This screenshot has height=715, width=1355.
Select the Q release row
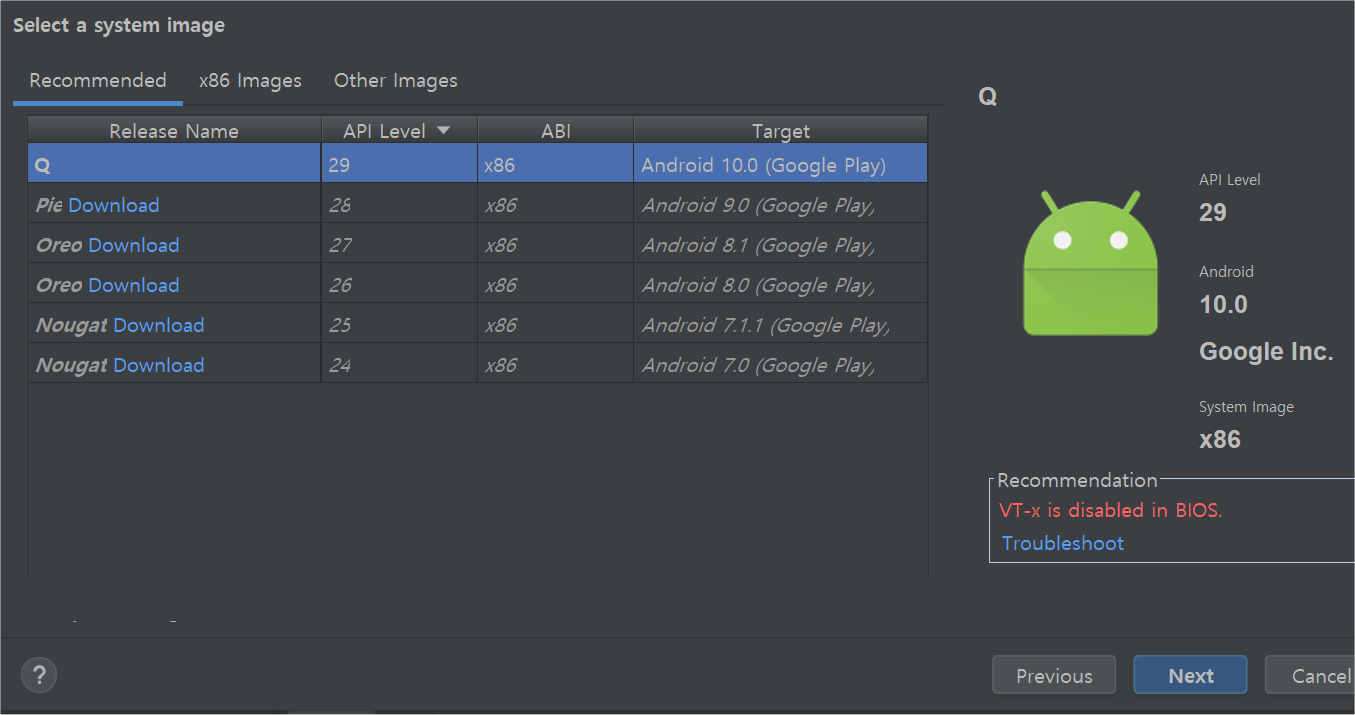(x=478, y=164)
